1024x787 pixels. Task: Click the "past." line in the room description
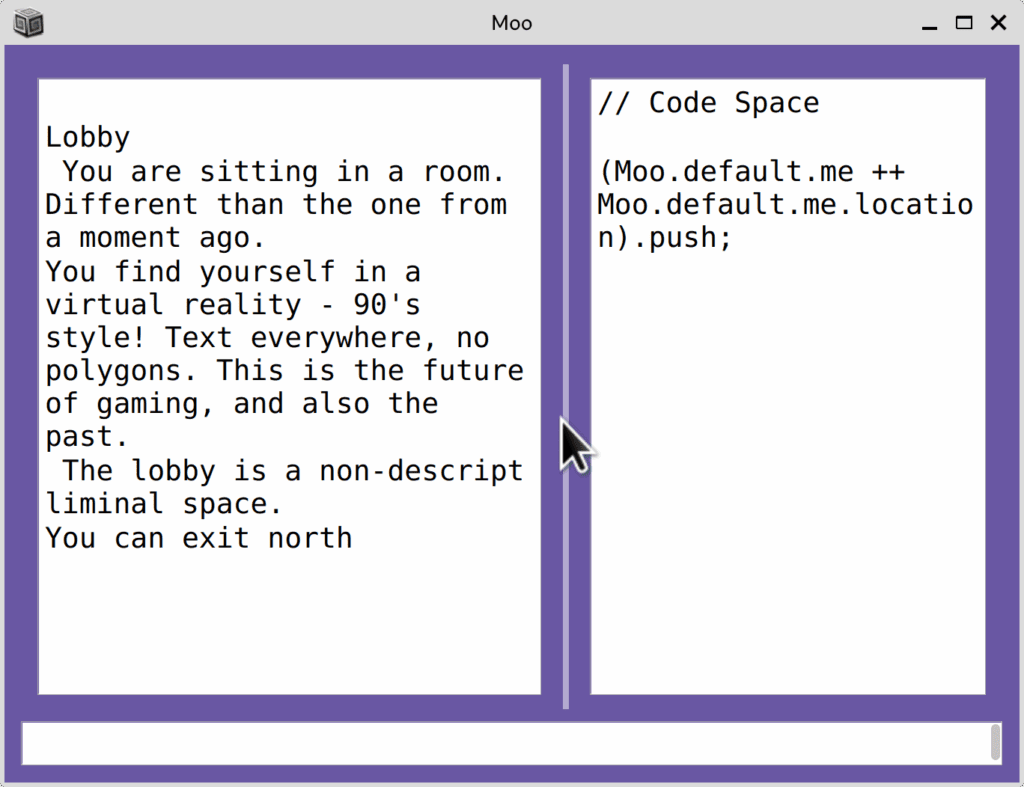tap(87, 438)
